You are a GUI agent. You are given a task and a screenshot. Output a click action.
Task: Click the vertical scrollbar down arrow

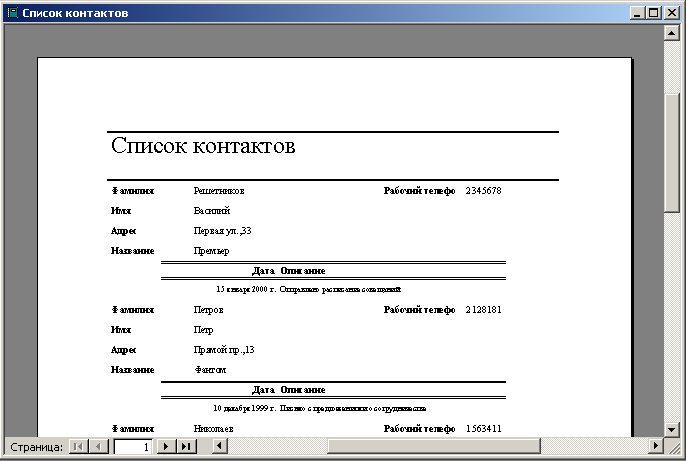pyautogui.click(x=672, y=430)
